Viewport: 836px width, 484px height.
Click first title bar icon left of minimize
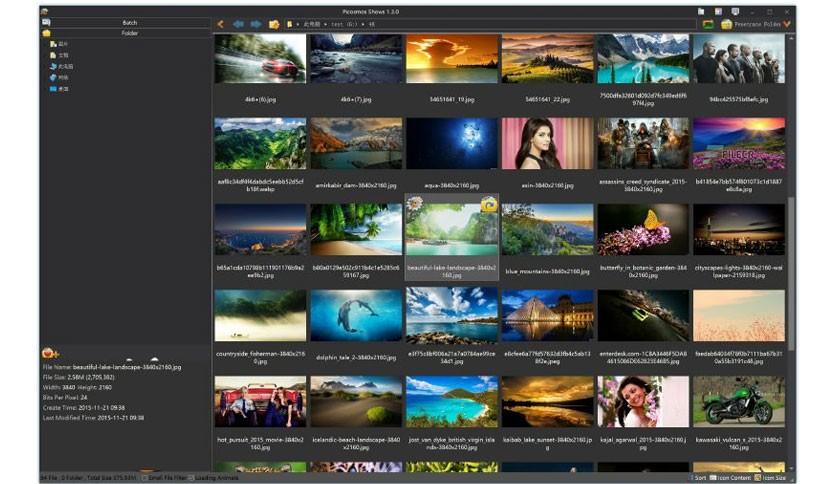pyautogui.click(x=701, y=11)
